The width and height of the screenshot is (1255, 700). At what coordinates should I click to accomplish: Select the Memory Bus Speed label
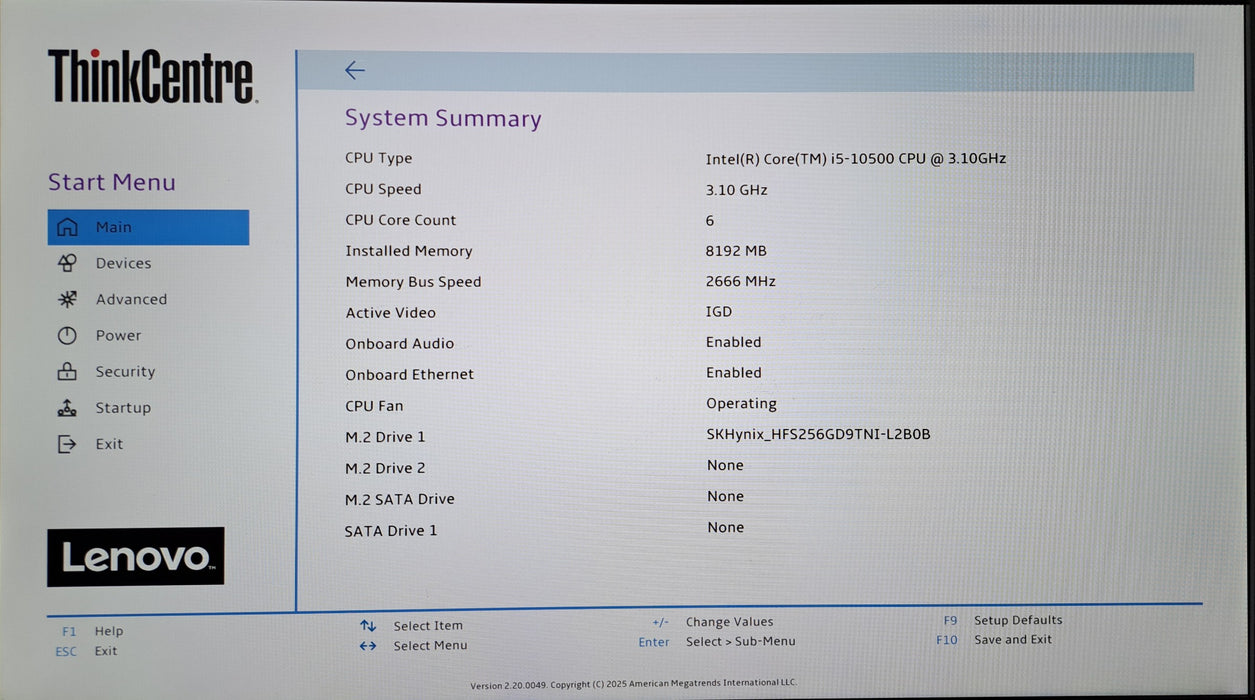(414, 282)
